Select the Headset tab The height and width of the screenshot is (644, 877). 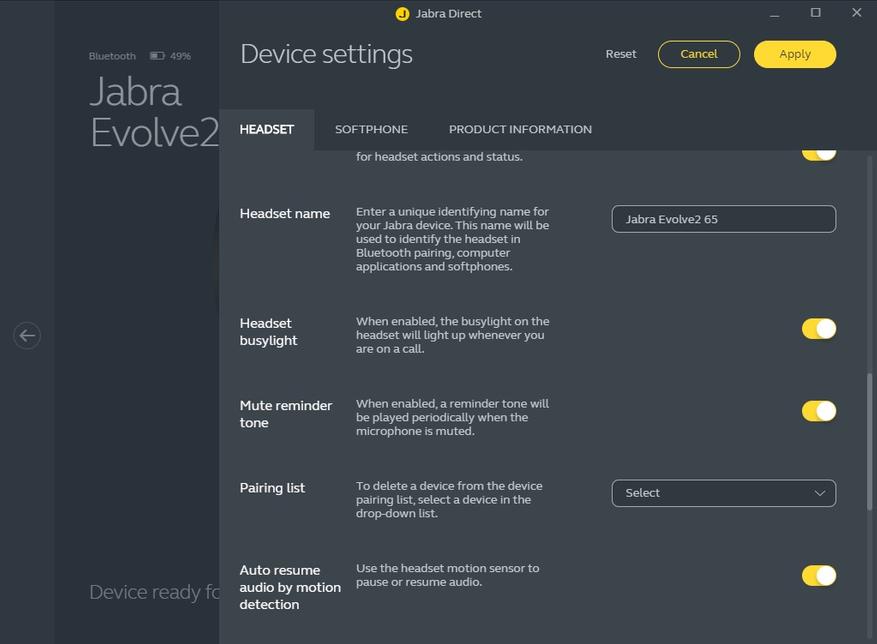tap(267, 129)
